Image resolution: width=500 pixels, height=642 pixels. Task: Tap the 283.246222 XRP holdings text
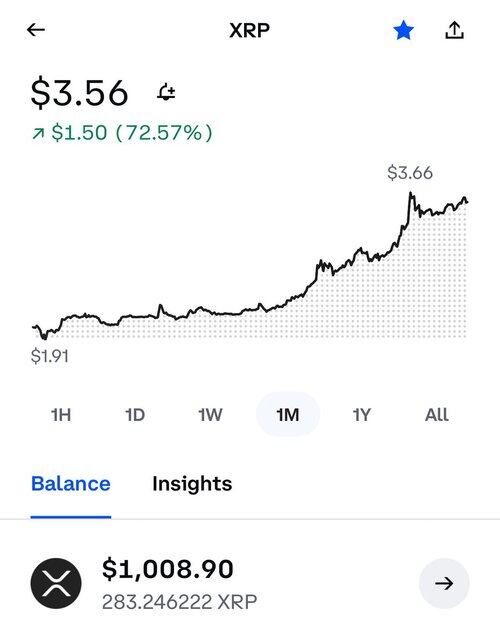[179, 602]
